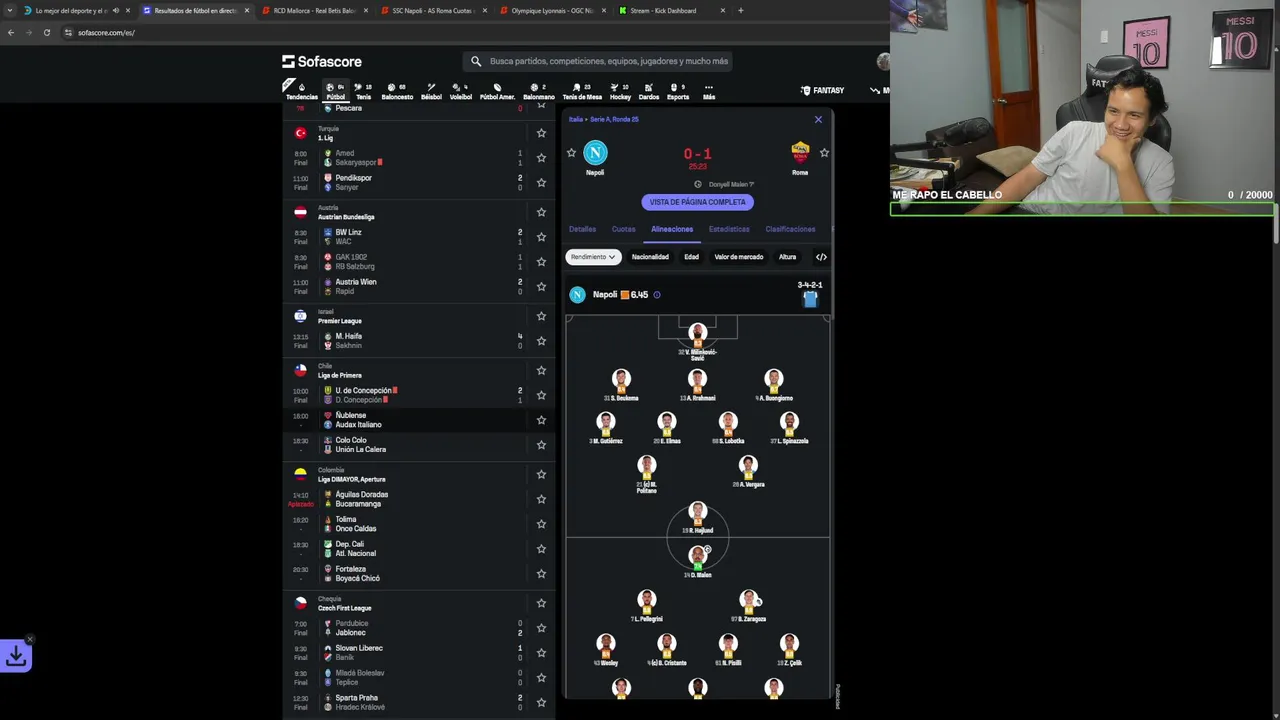Open the user profile avatar
The image size is (1280, 720).
point(883,61)
